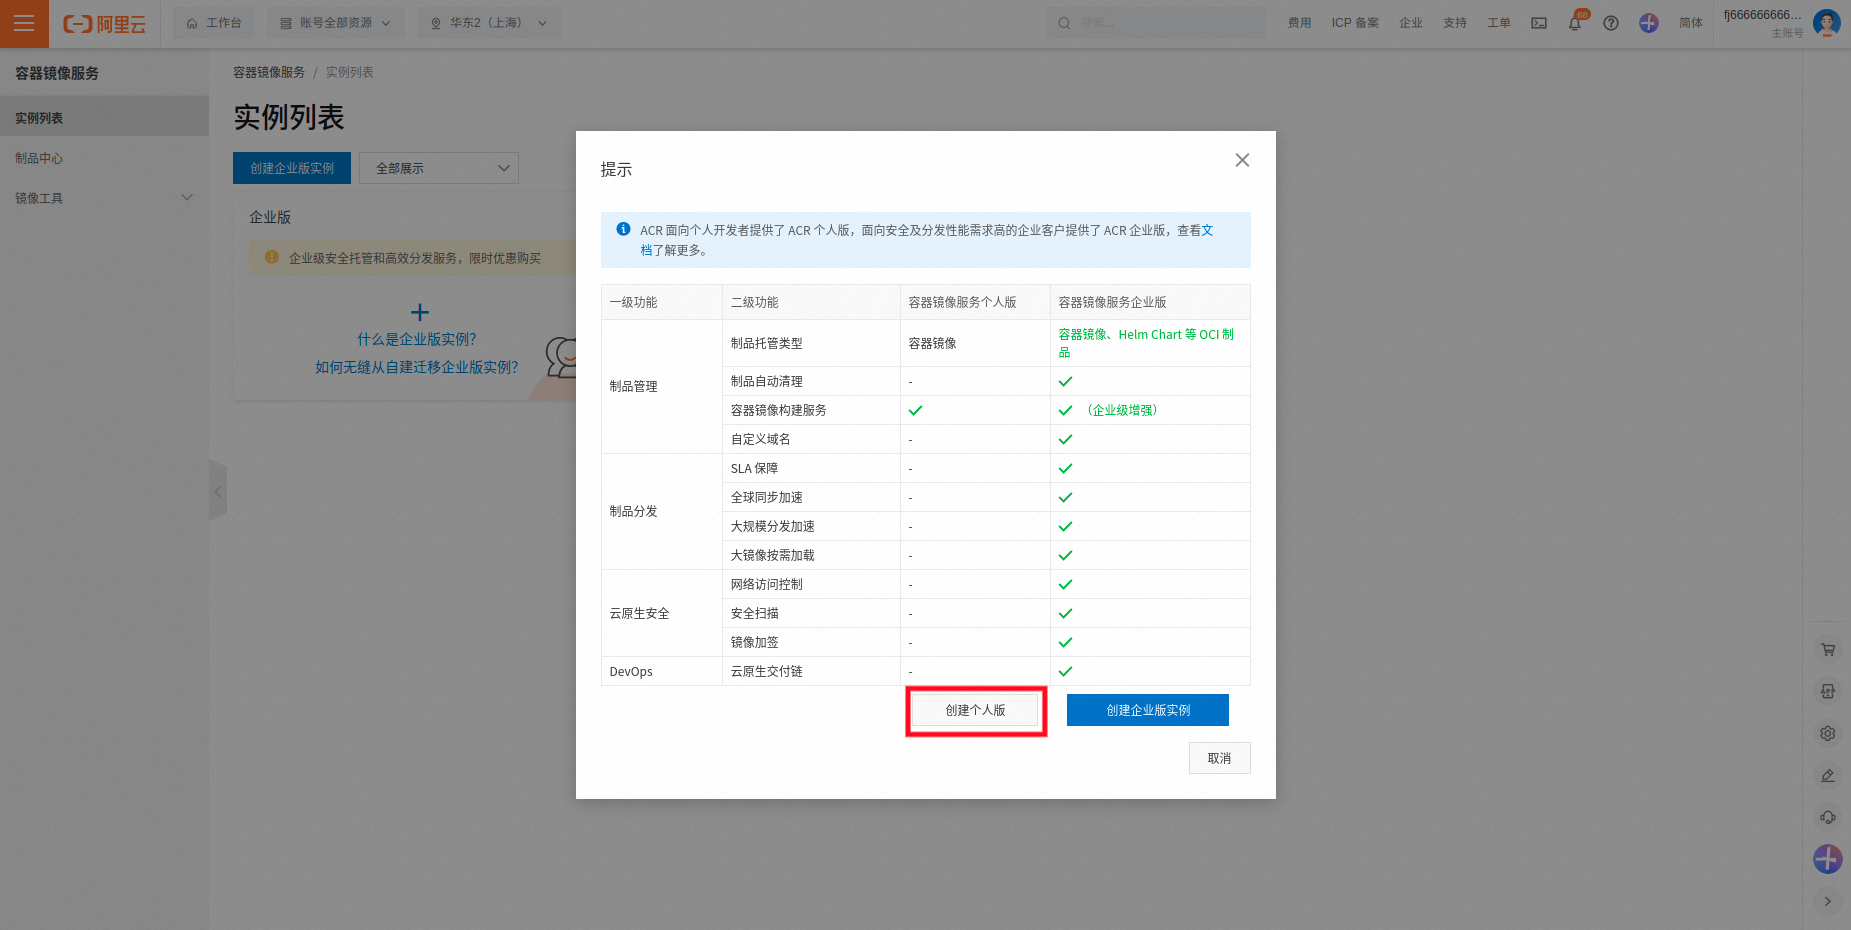Open the 什么是企业版实例? link
The image size is (1851, 930).
point(417,339)
